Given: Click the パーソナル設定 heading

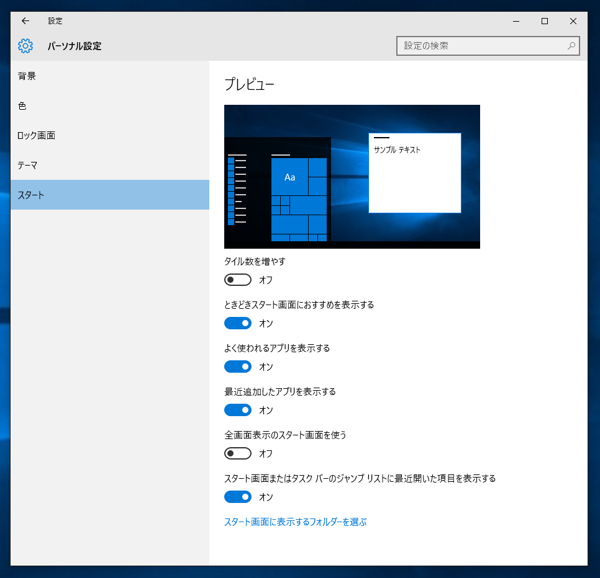Looking at the screenshot, I should [75, 46].
